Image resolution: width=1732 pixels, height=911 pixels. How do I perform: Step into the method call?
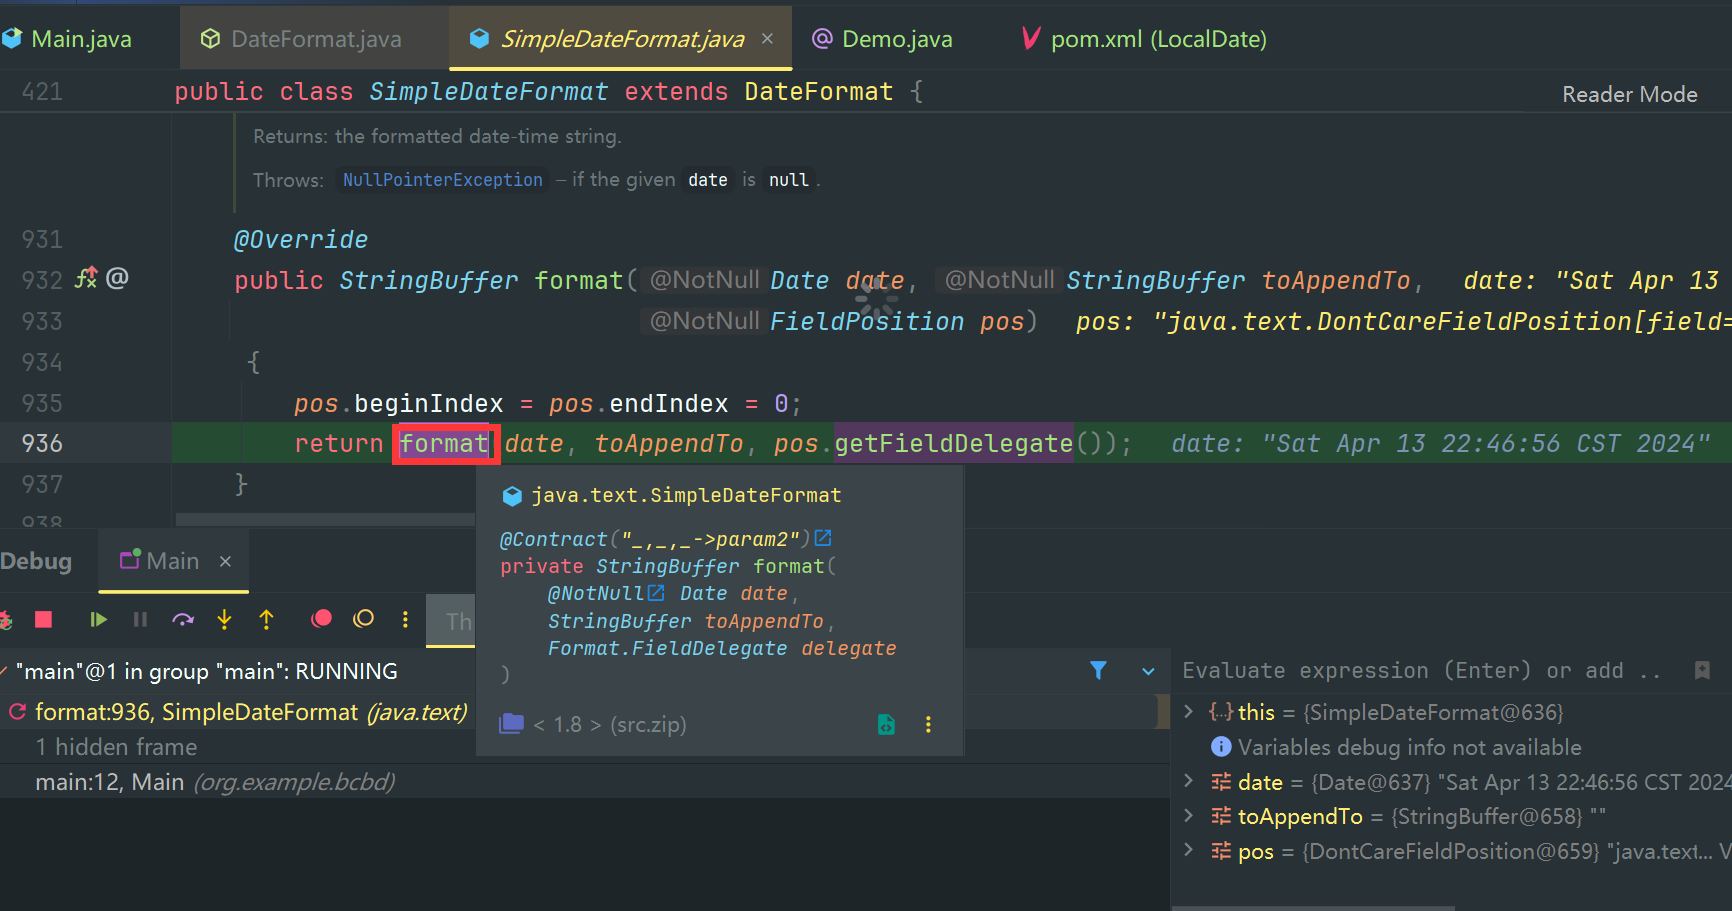tap(224, 620)
